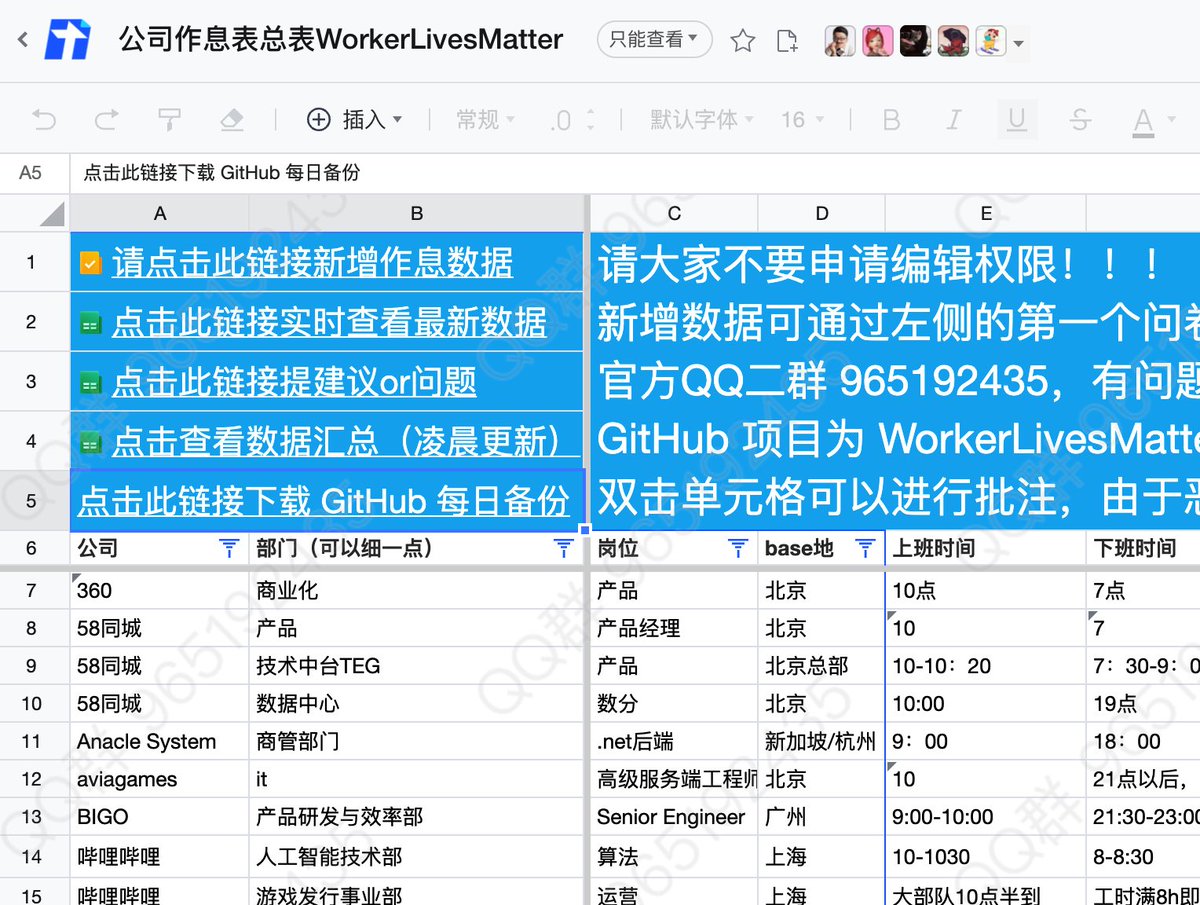Open the 常规 number format dropdown
The image size is (1200, 905).
coord(486,120)
